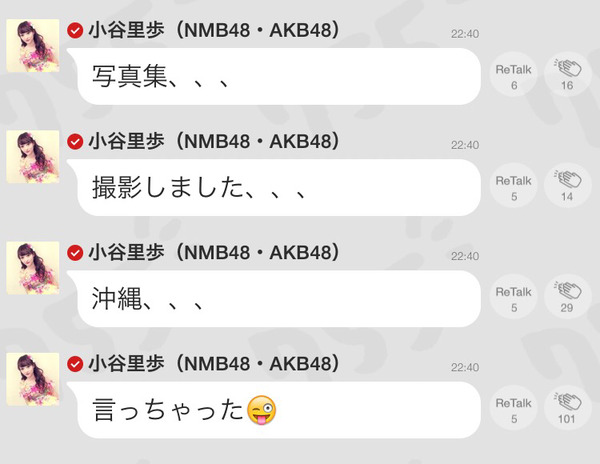Click ReTalk on the 撮影しました message

(x=514, y=186)
